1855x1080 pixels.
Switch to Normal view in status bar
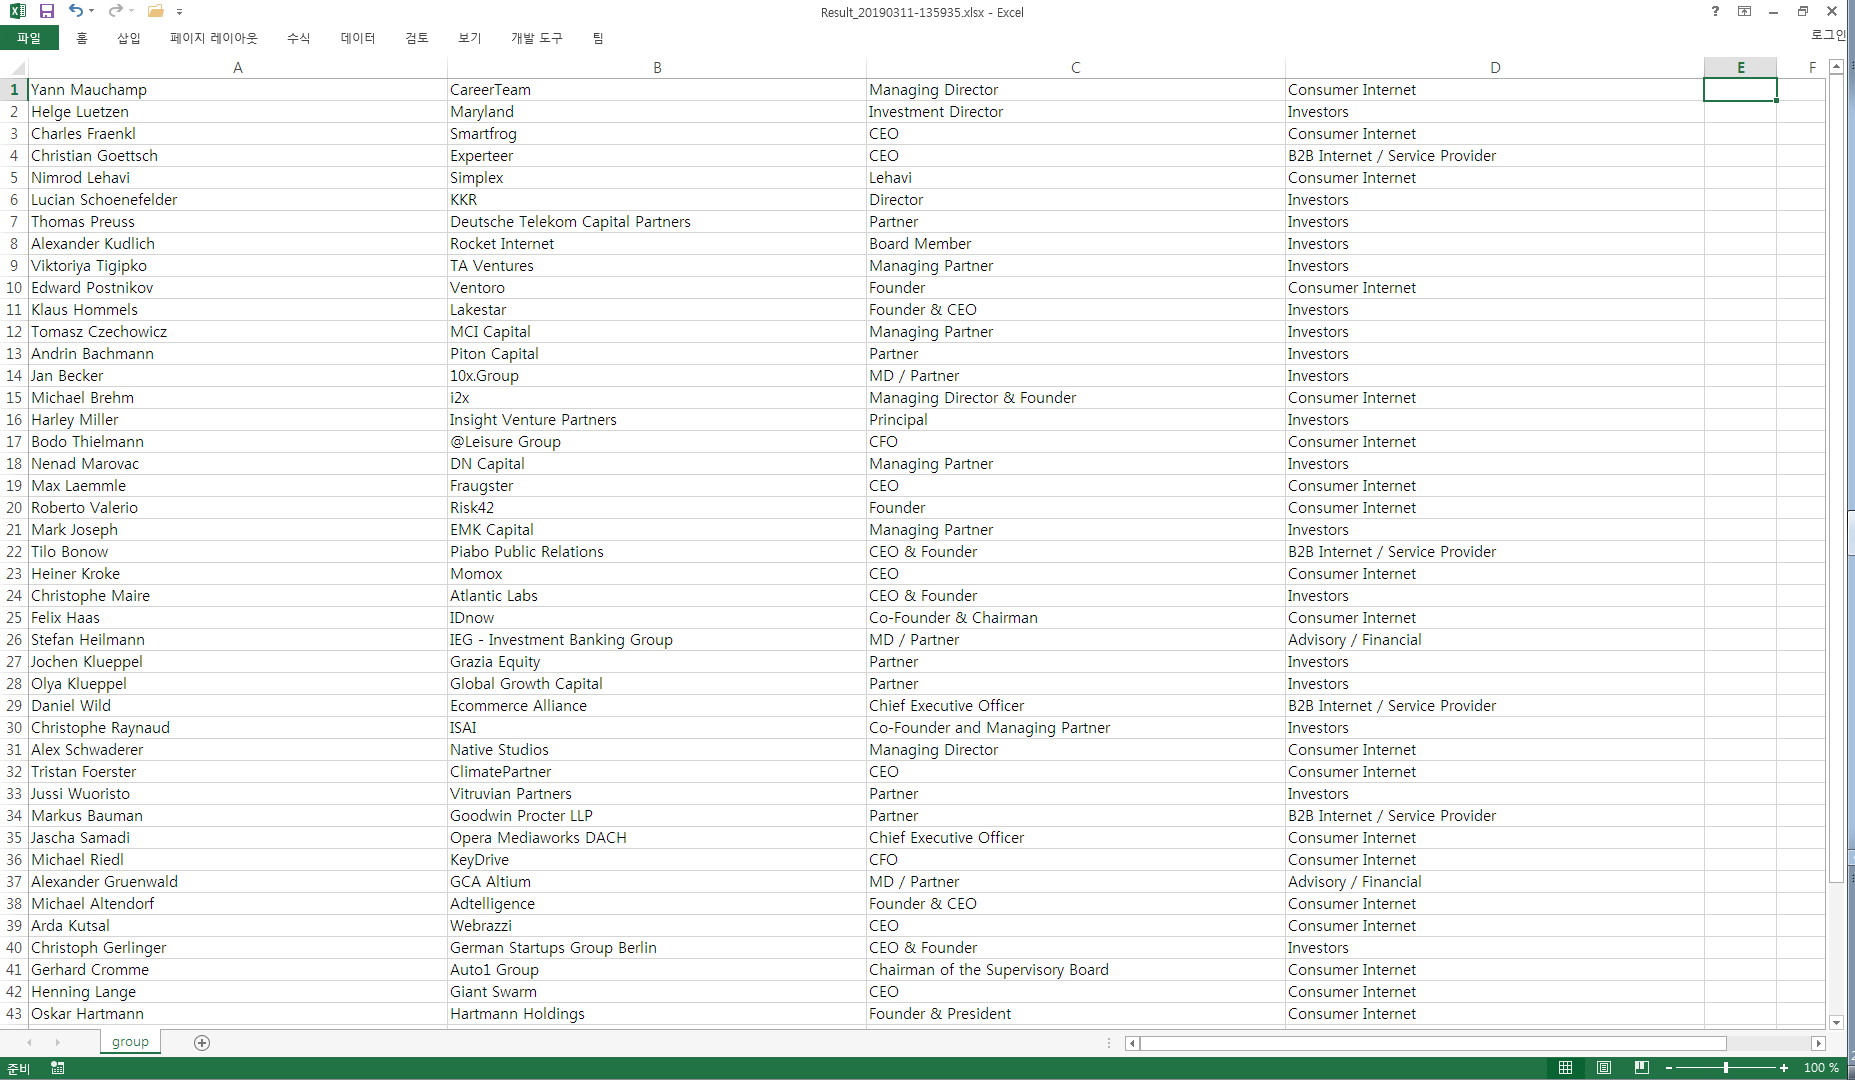[x=1566, y=1068]
